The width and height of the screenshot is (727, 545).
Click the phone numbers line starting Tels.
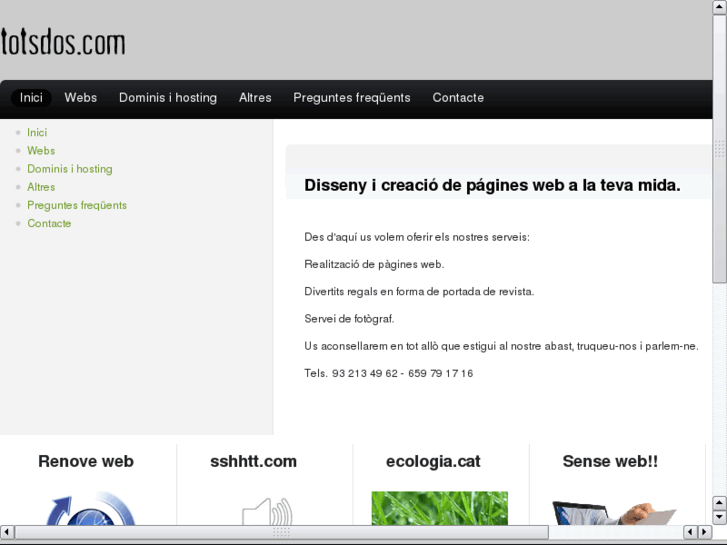389,373
